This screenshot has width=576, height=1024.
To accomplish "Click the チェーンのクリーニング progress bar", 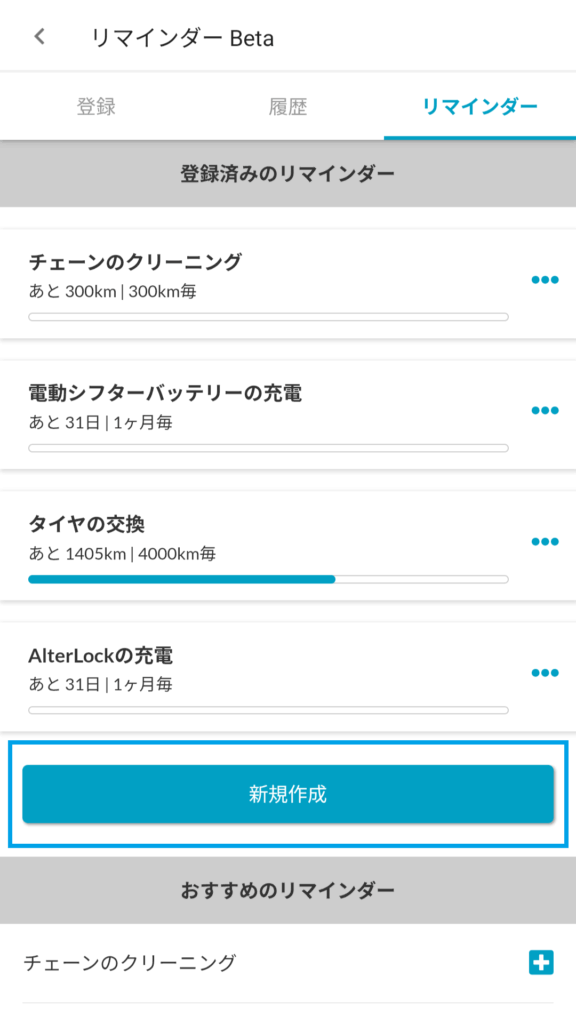I will 268,317.
